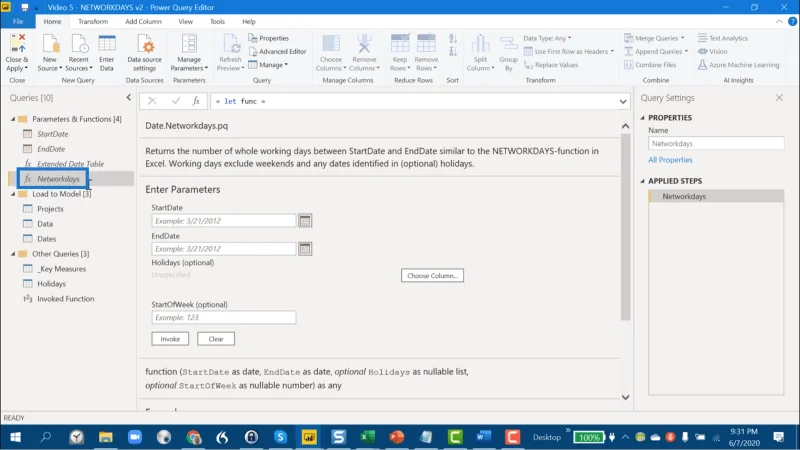
Task: Click the Invoke button
Action: pos(170,339)
